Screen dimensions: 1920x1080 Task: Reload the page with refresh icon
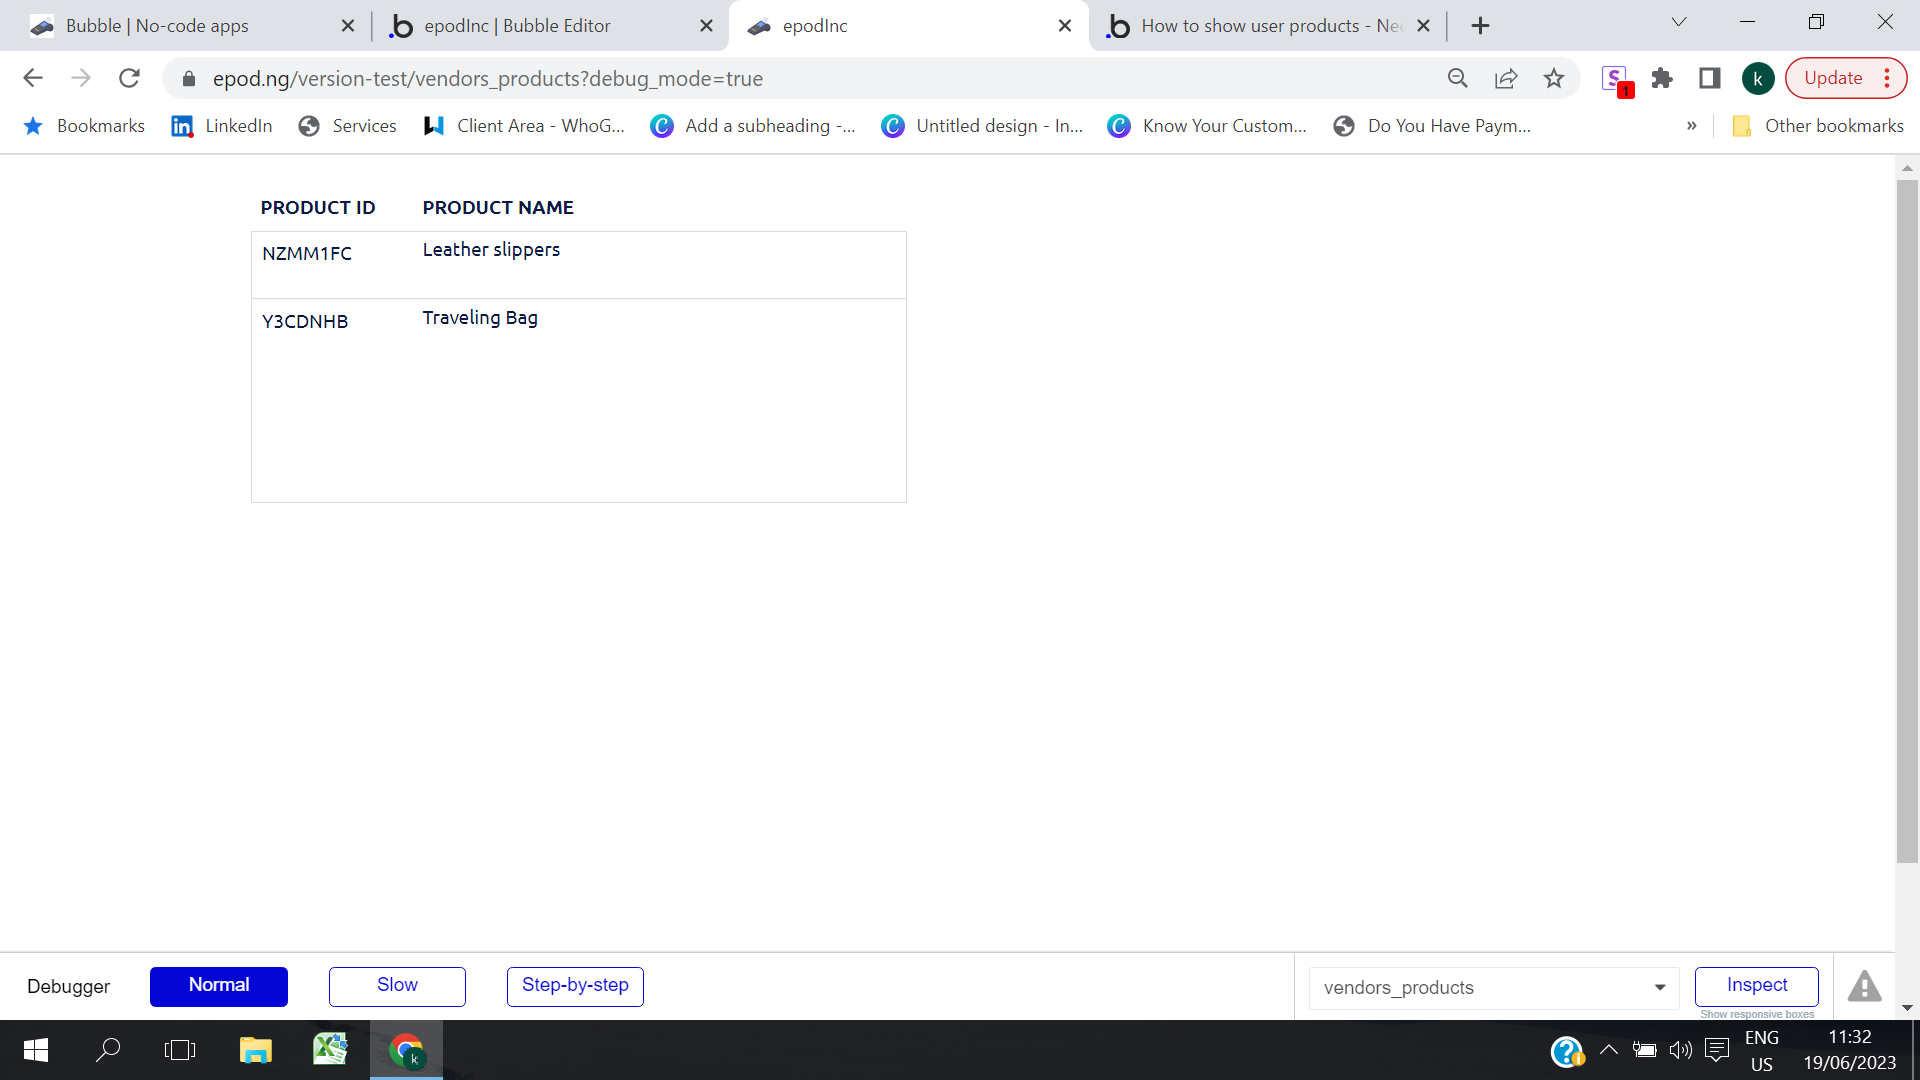pyautogui.click(x=129, y=78)
